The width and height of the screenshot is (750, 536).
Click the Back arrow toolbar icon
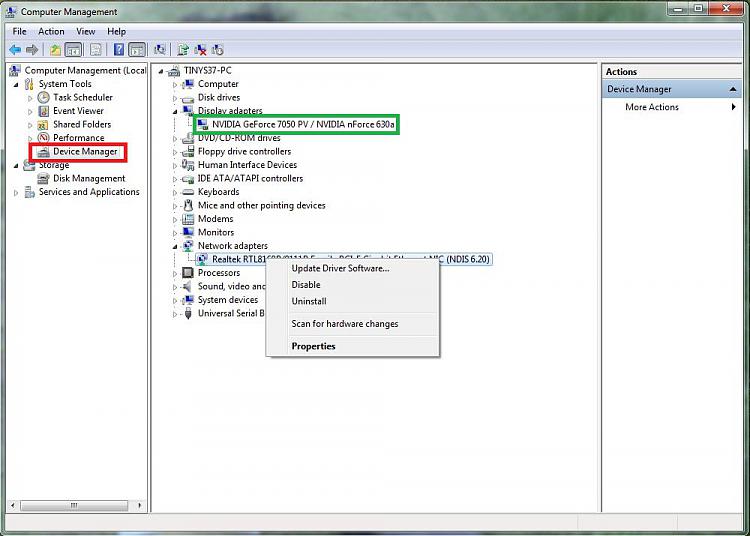(15, 49)
